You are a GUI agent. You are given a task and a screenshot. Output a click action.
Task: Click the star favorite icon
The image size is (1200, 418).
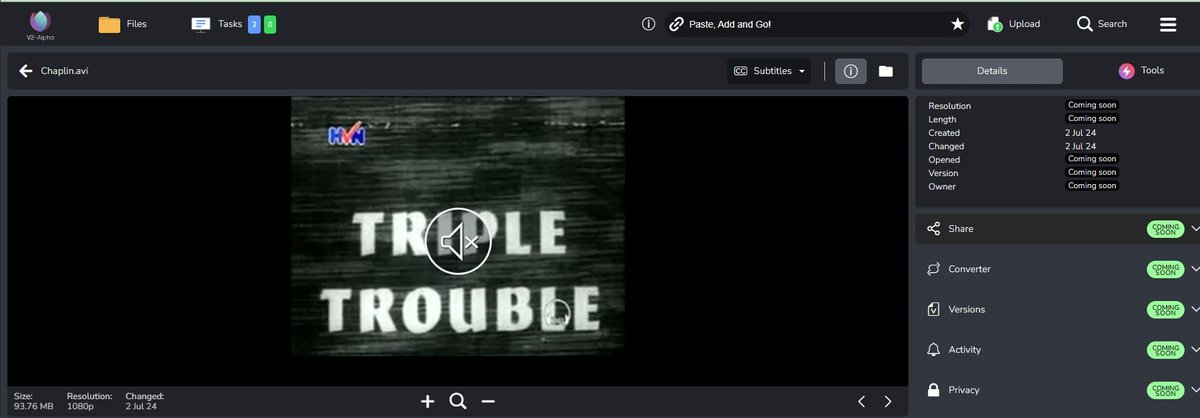(957, 24)
